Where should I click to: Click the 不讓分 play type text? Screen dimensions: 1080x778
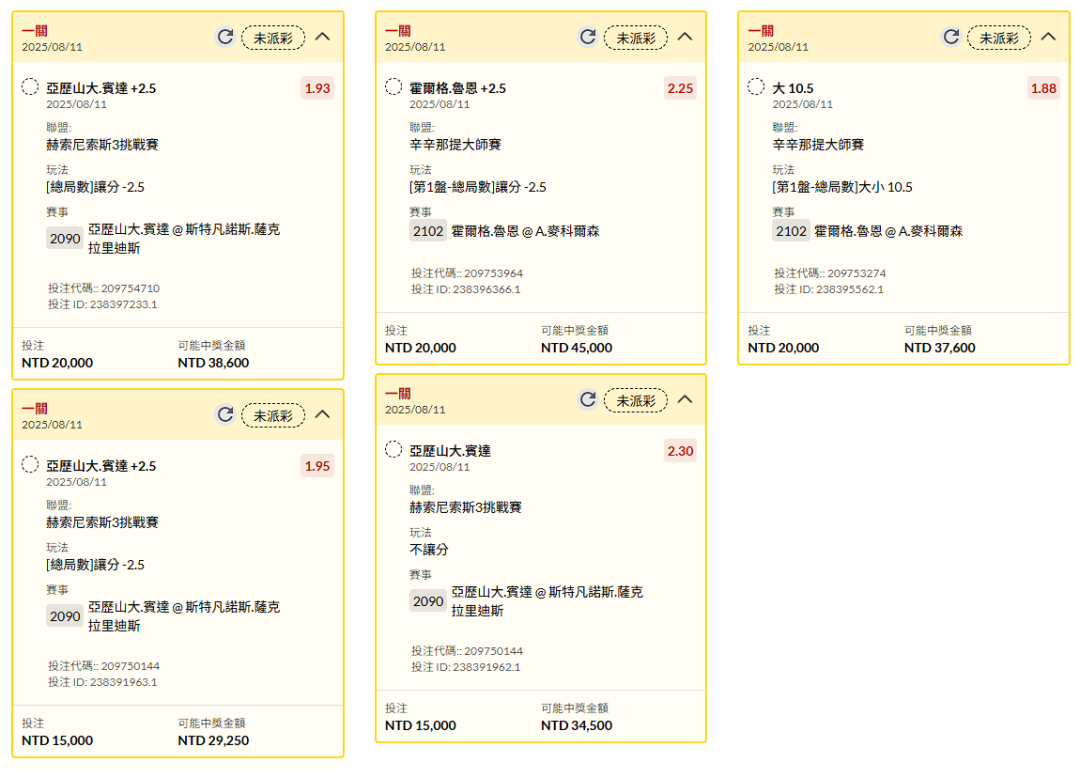point(428,549)
